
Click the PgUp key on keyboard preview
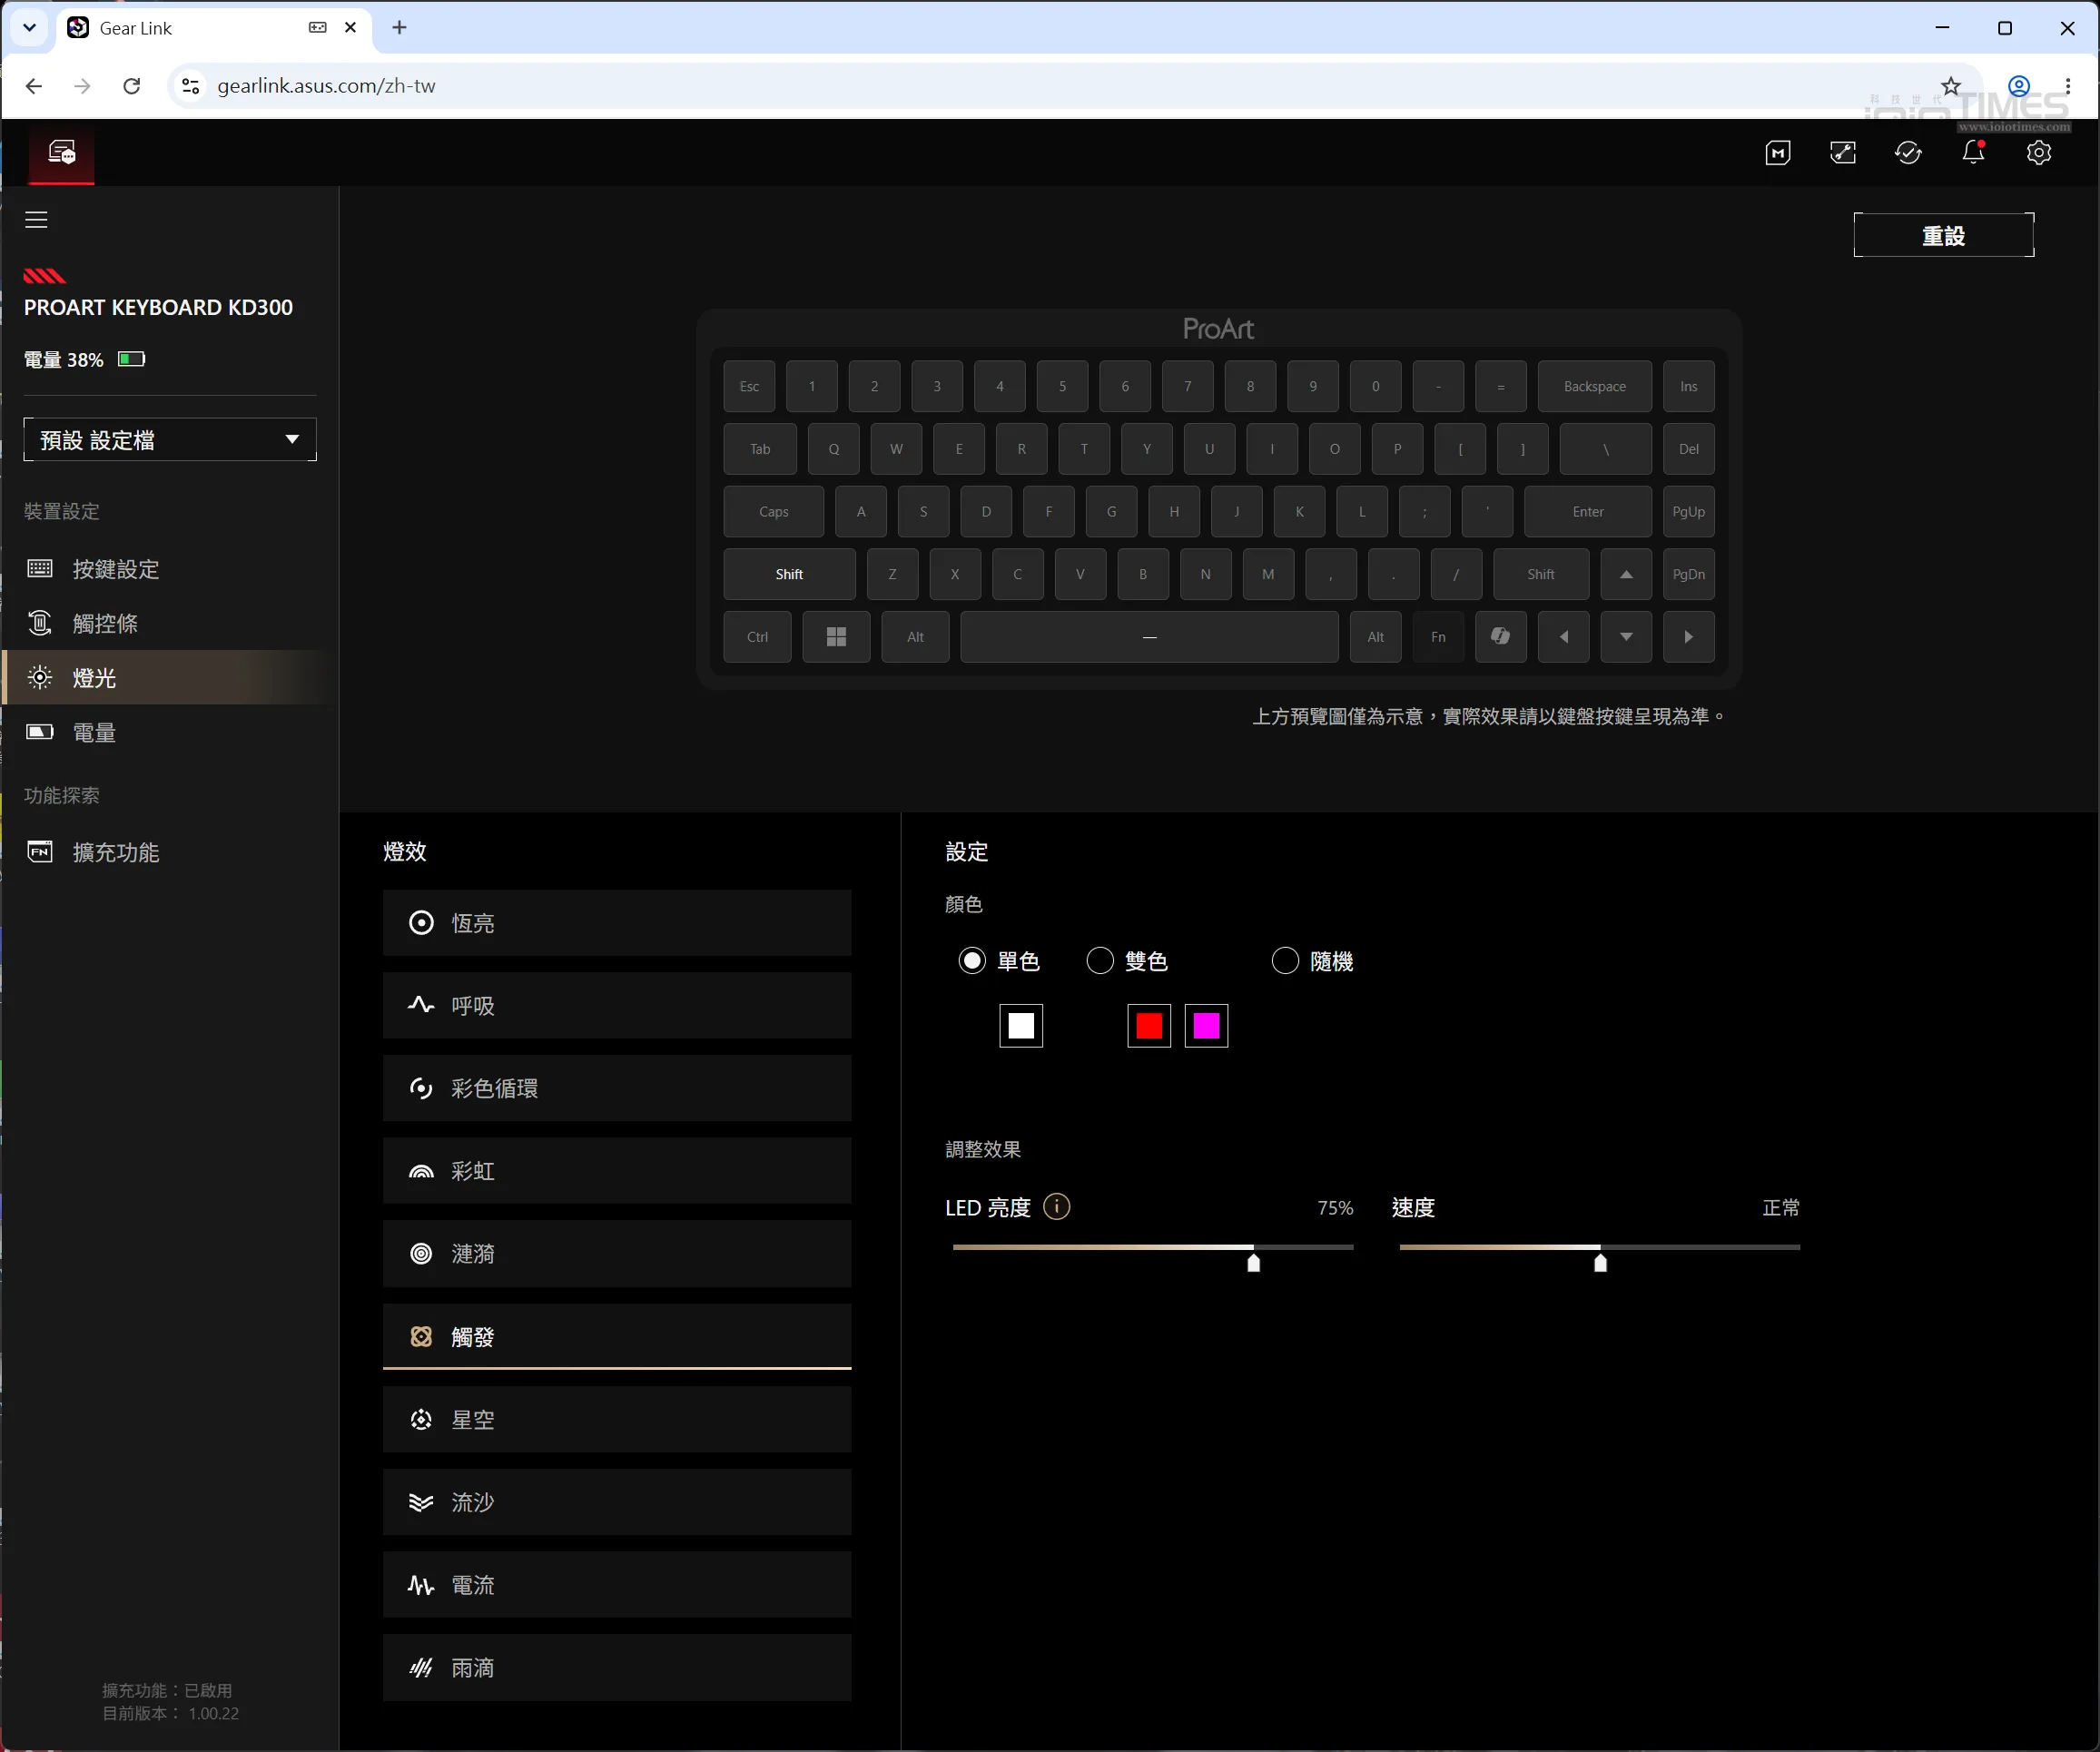click(1688, 512)
